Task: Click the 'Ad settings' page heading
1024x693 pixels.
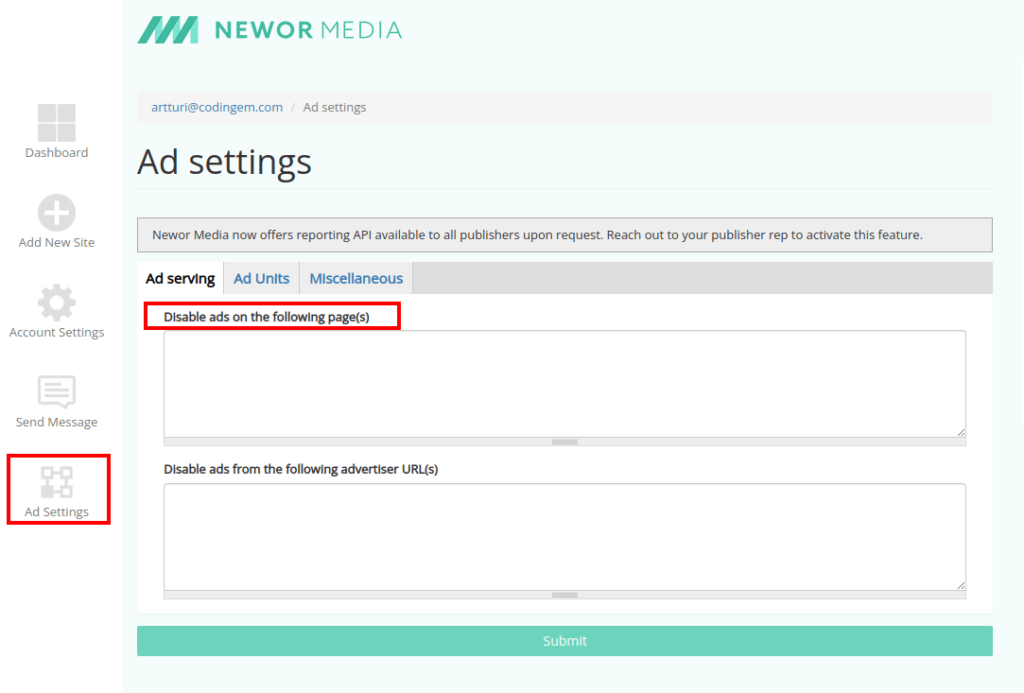Action: click(x=224, y=161)
